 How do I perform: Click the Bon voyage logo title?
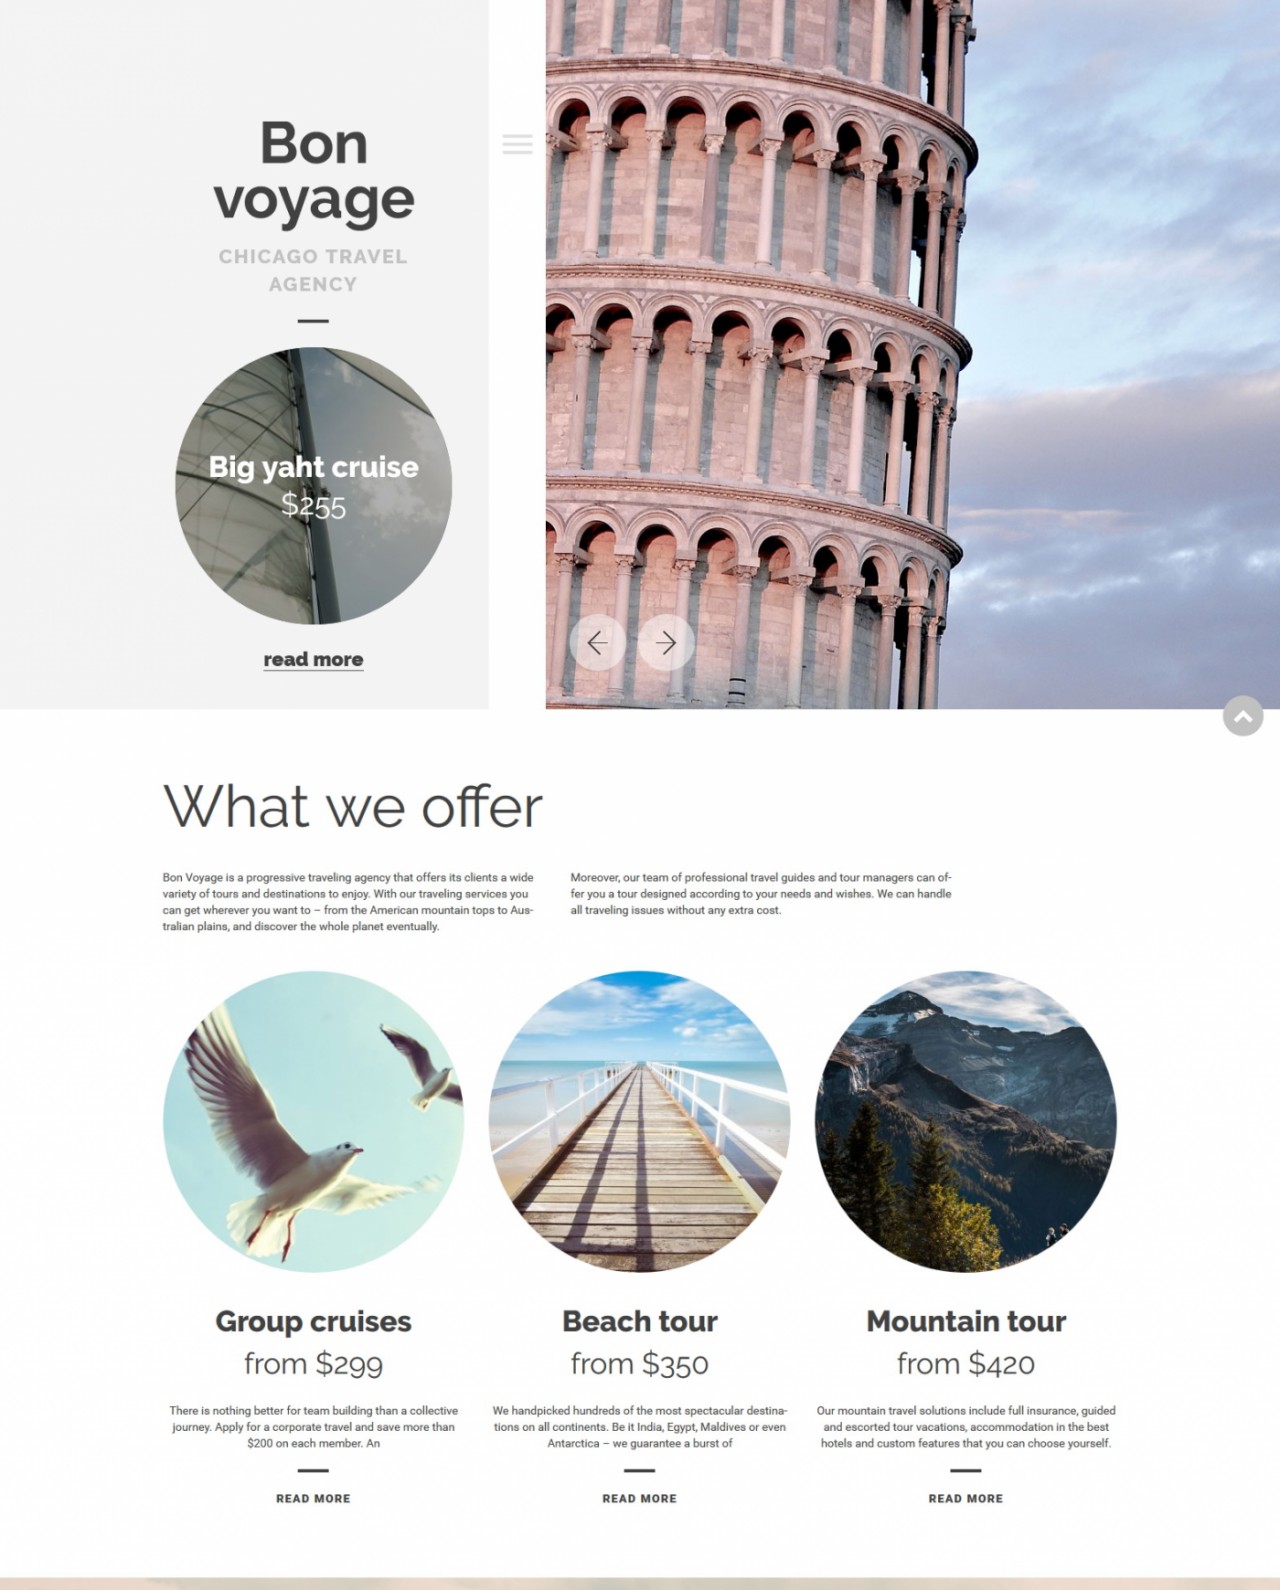(x=313, y=170)
